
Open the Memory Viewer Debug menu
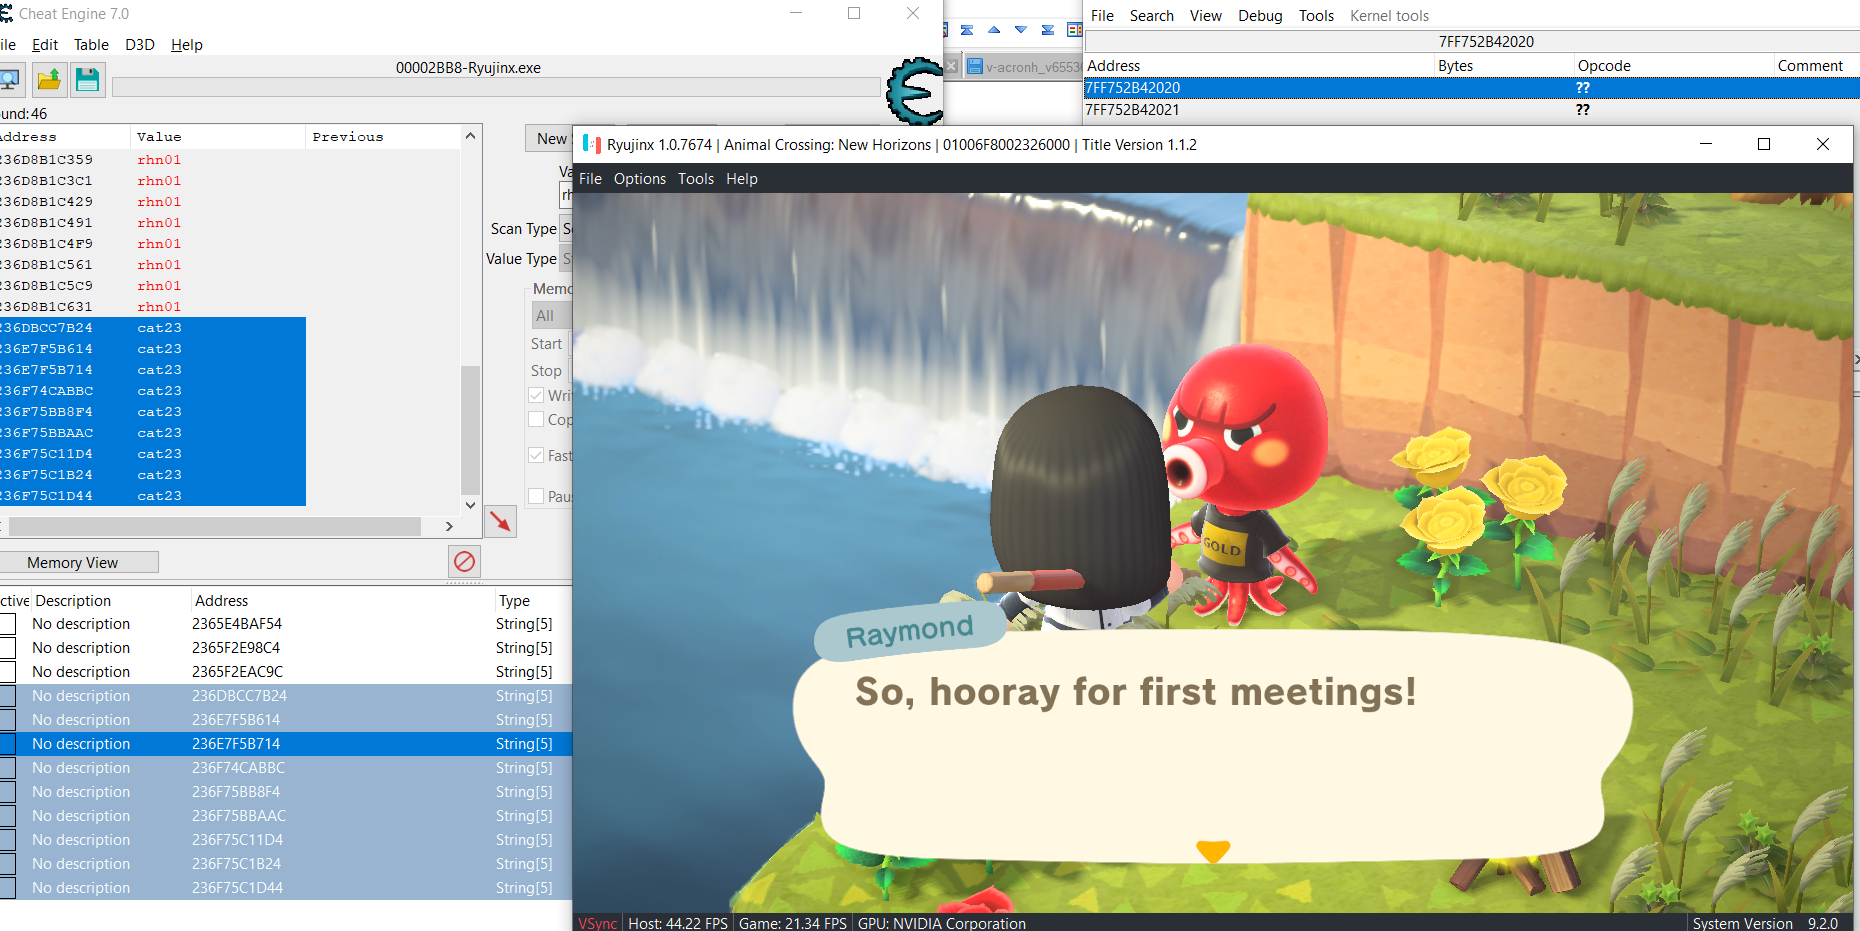click(1260, 15)
